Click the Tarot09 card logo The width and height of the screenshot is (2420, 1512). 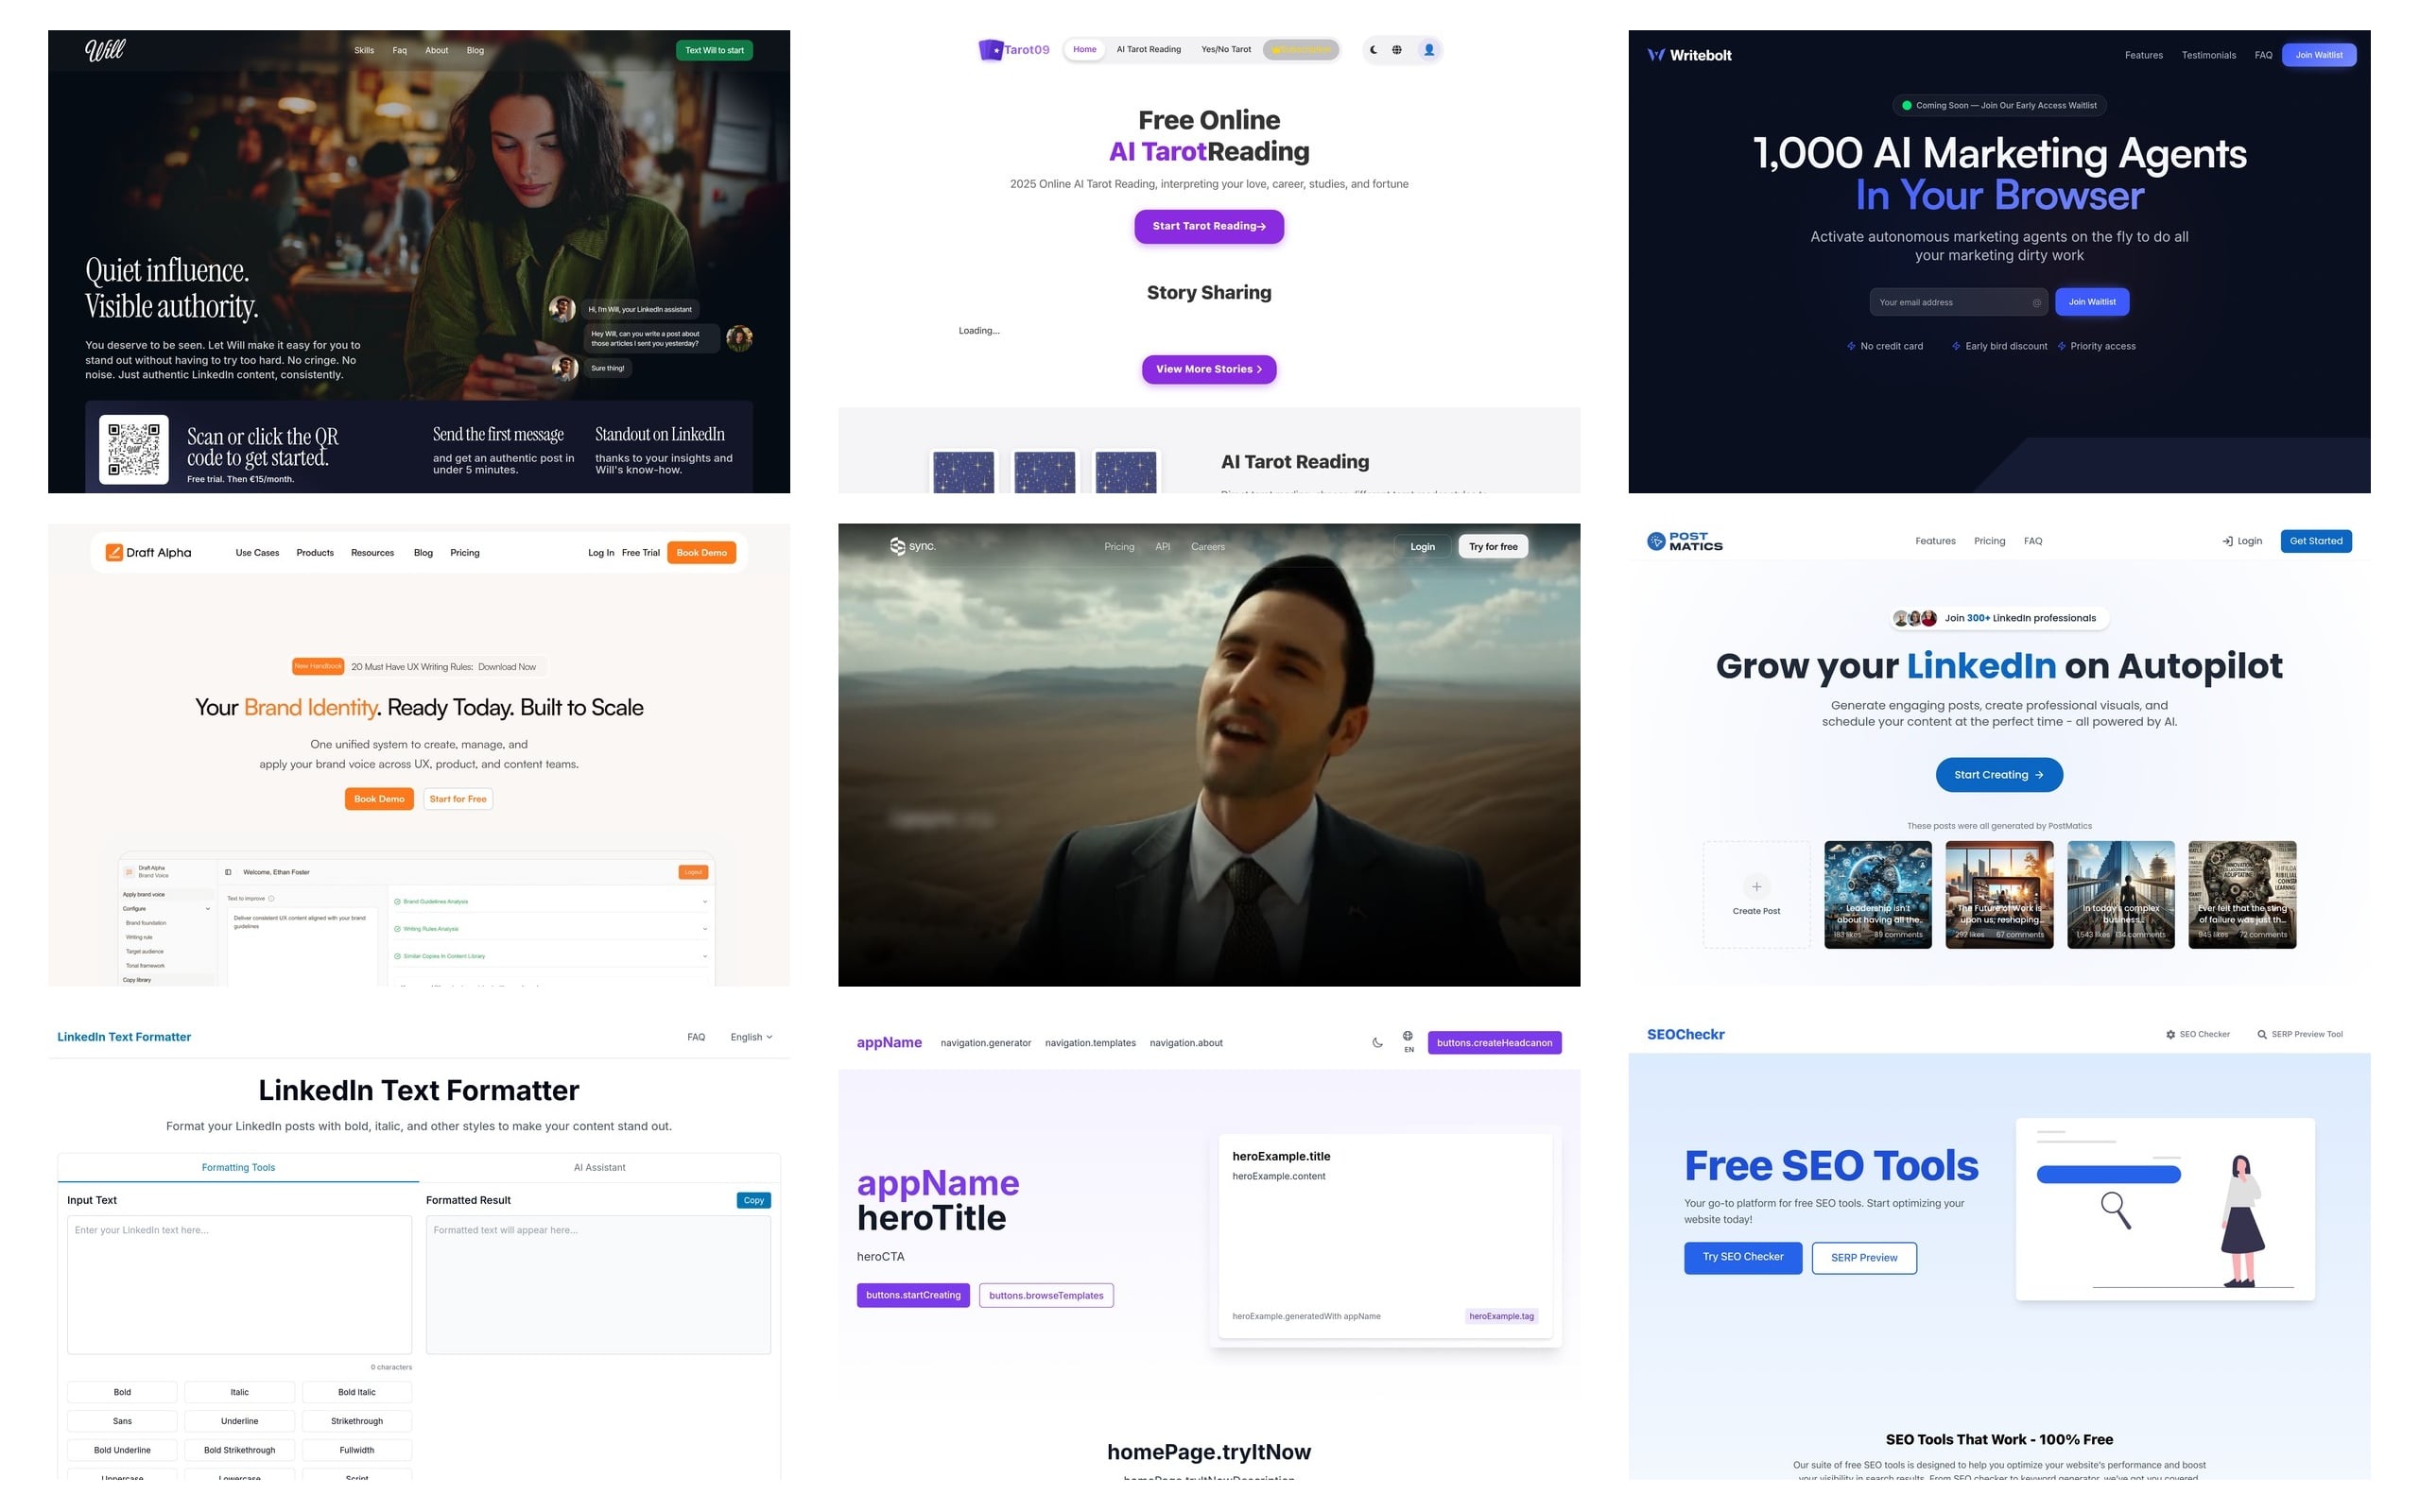[990, 50]
